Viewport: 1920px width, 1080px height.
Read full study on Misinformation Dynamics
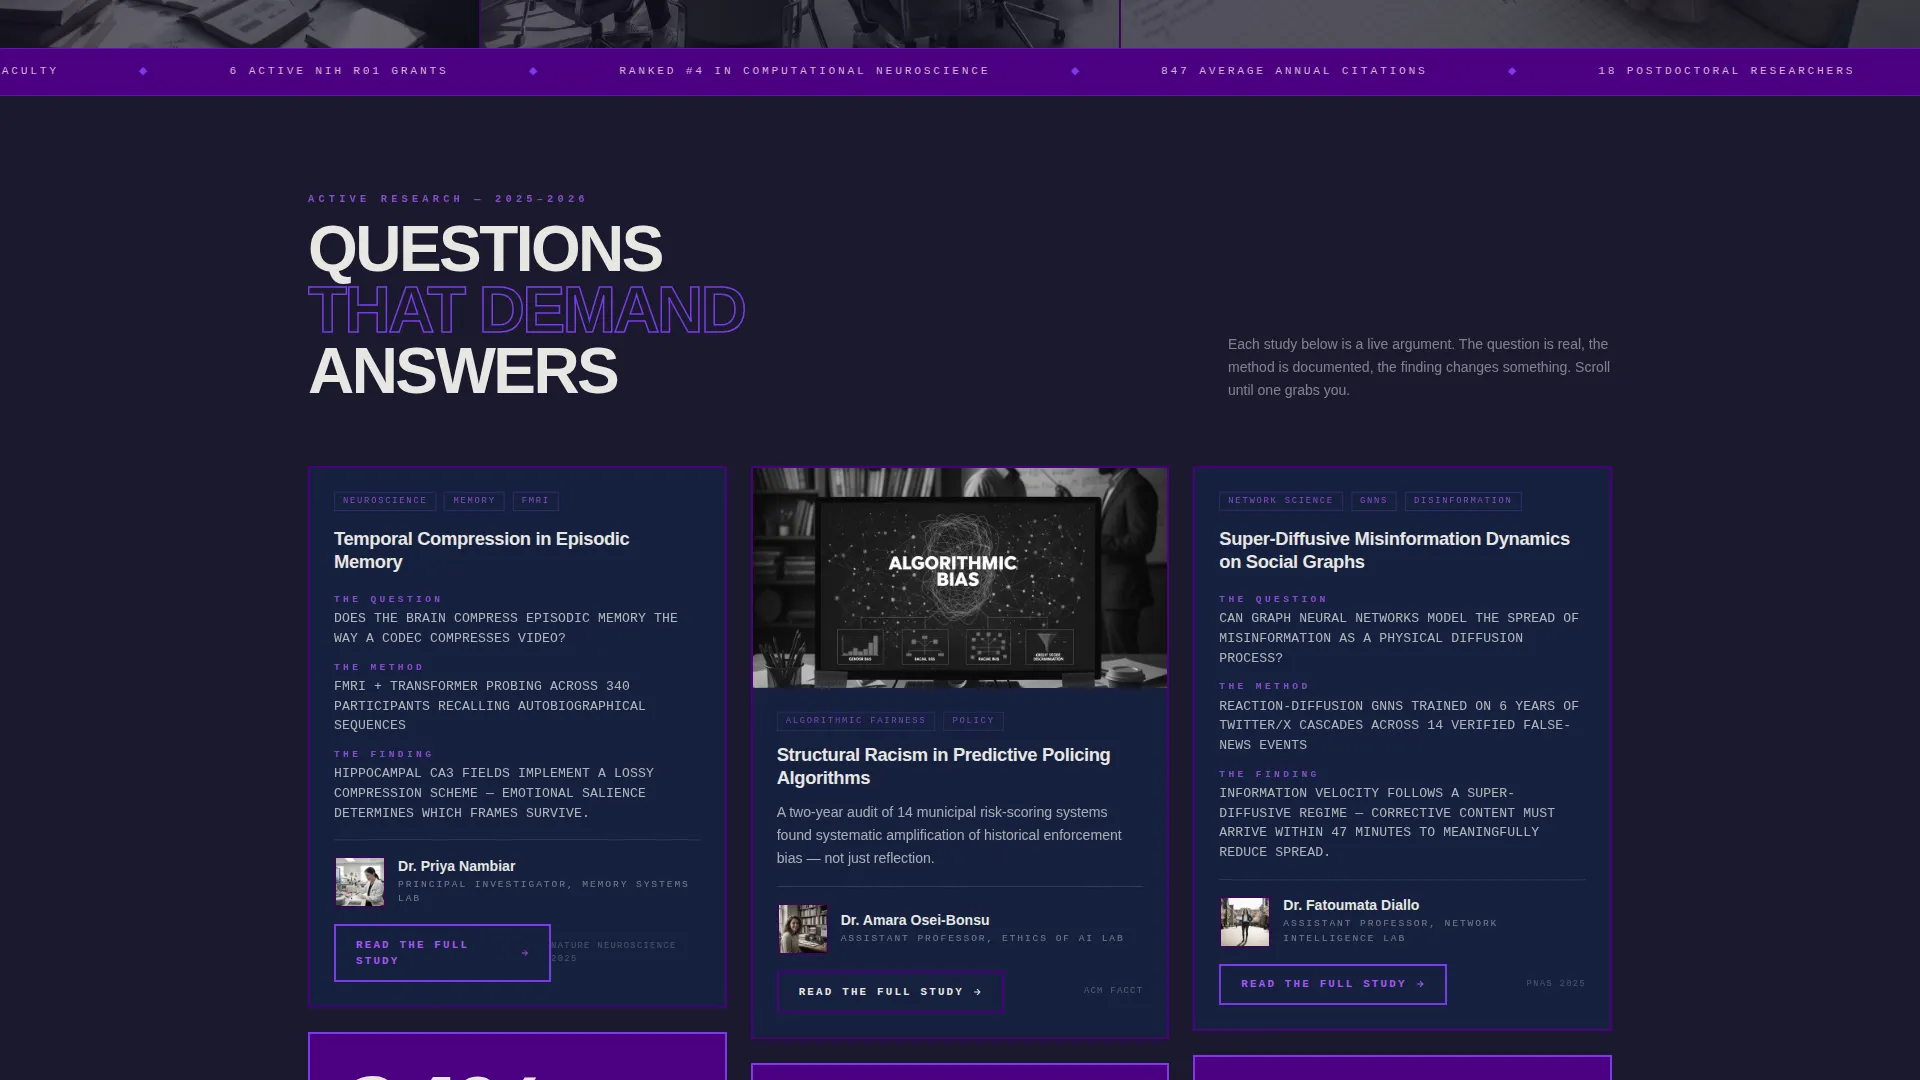coord(1332,984)
